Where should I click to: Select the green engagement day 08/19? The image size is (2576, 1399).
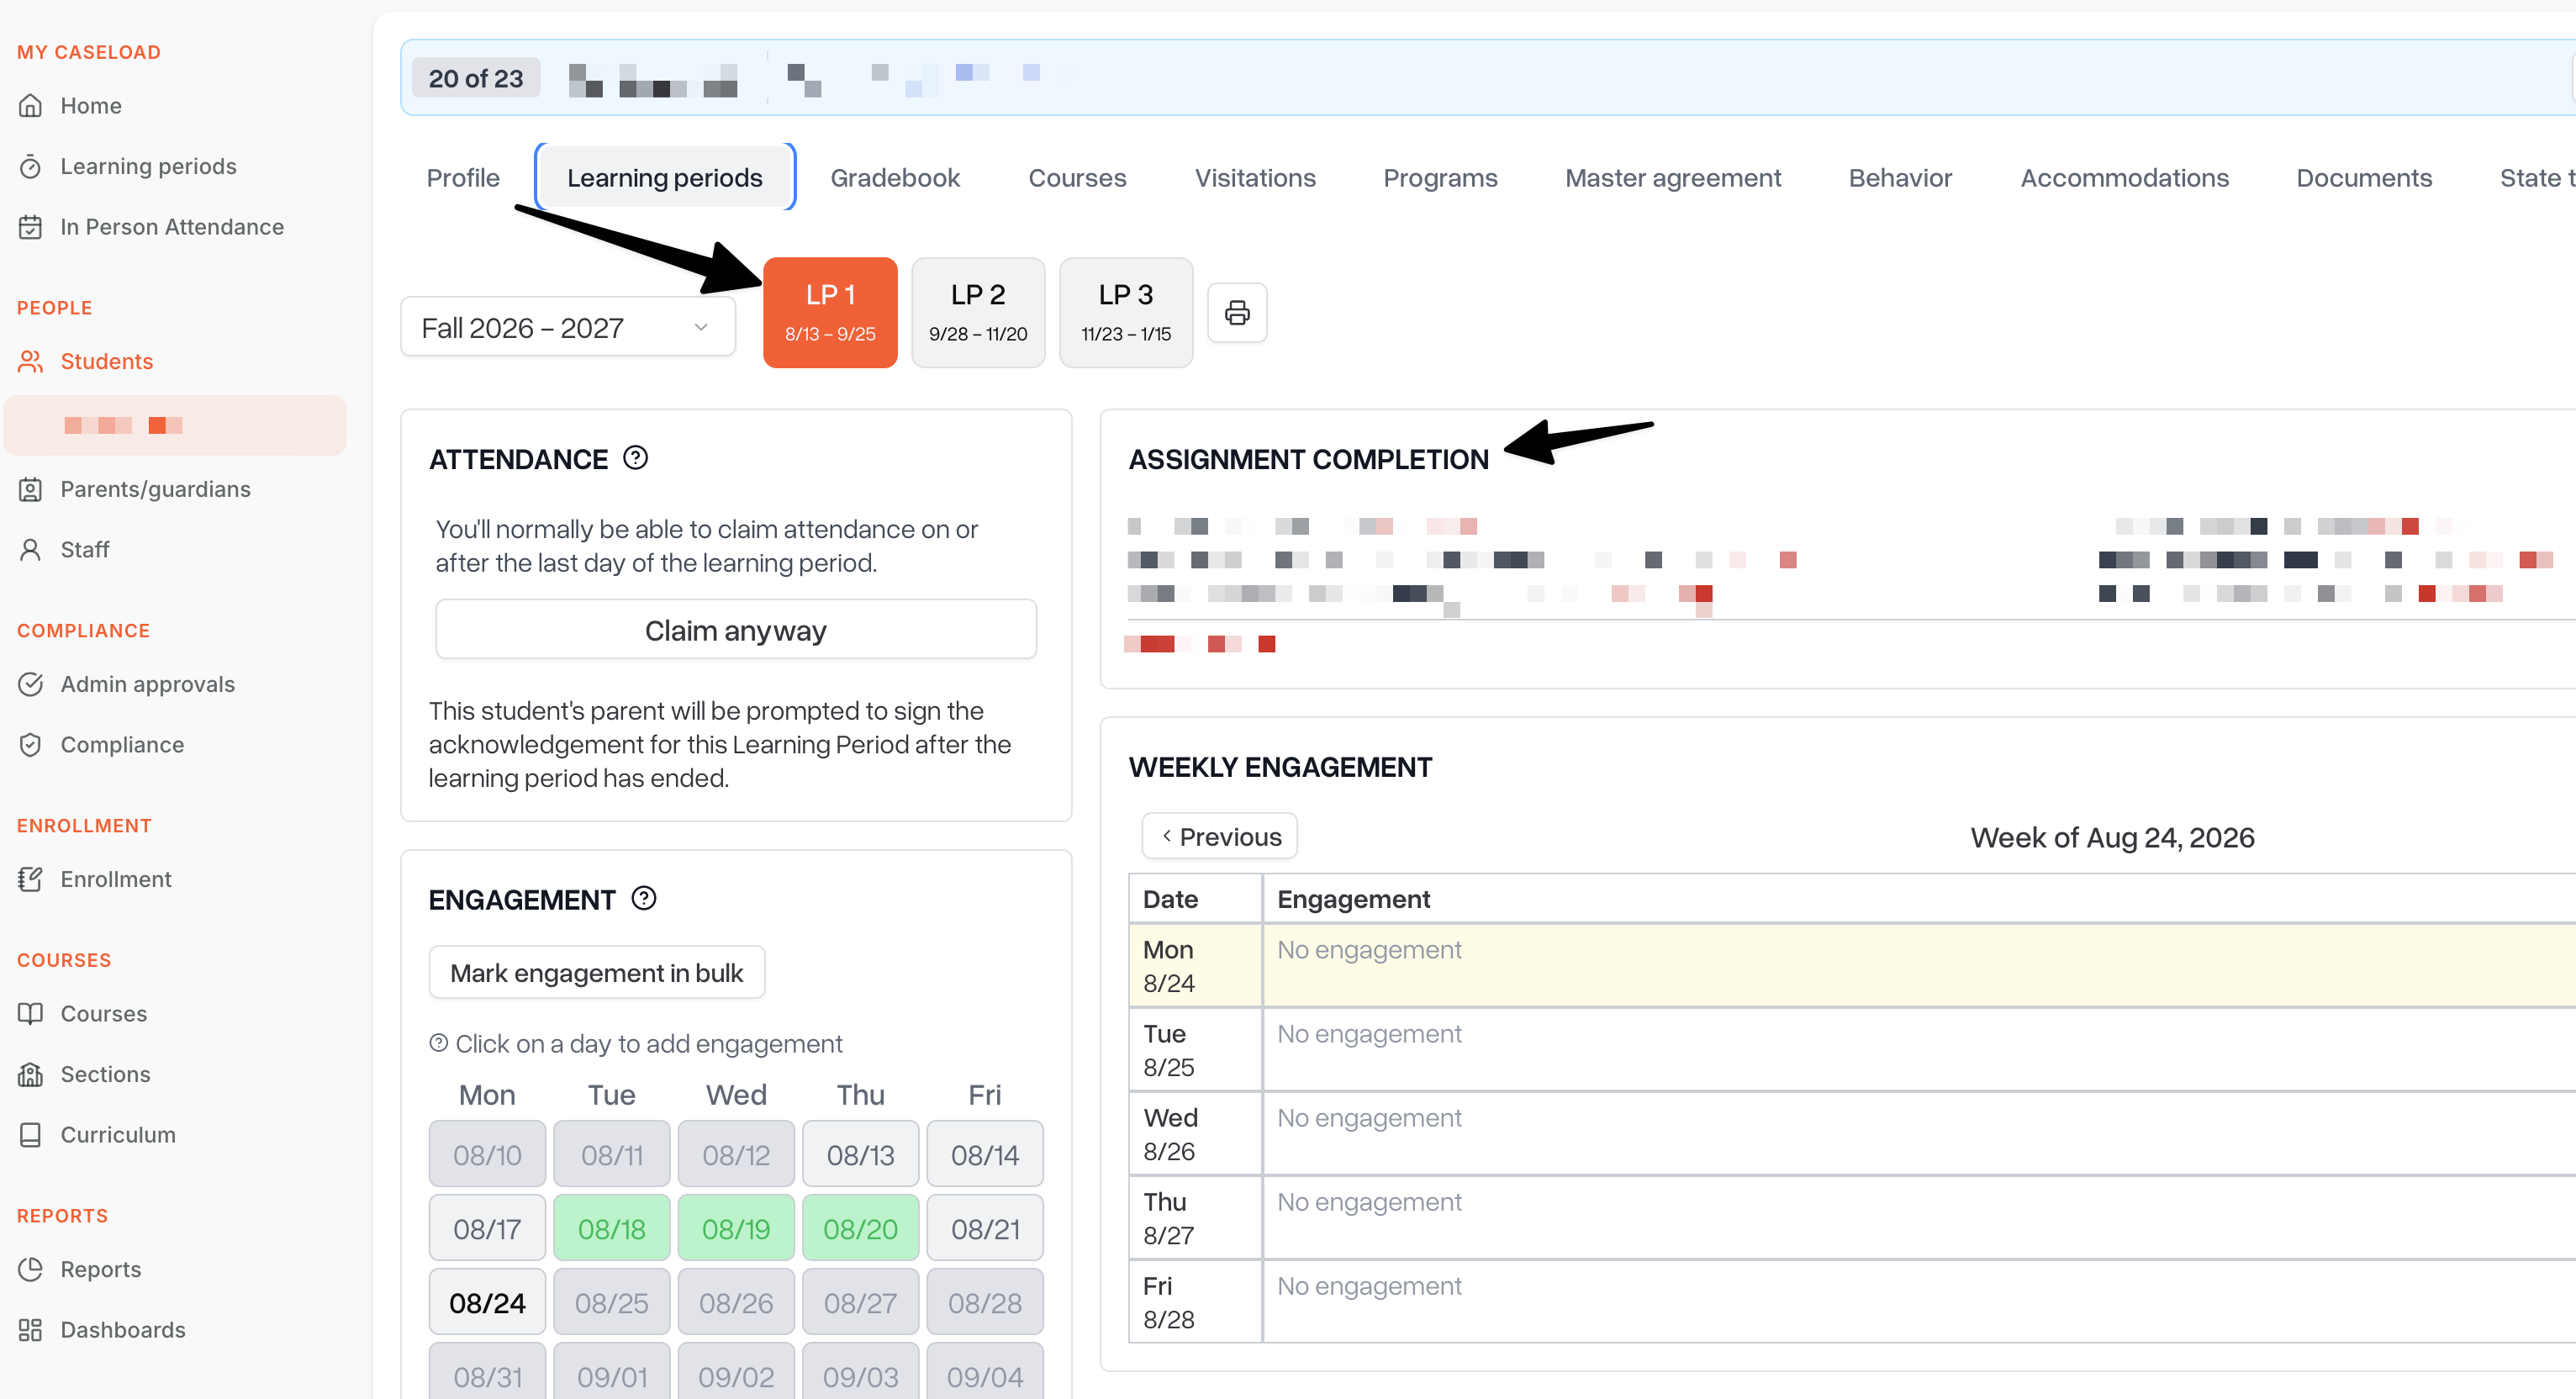pos(736,1228)
